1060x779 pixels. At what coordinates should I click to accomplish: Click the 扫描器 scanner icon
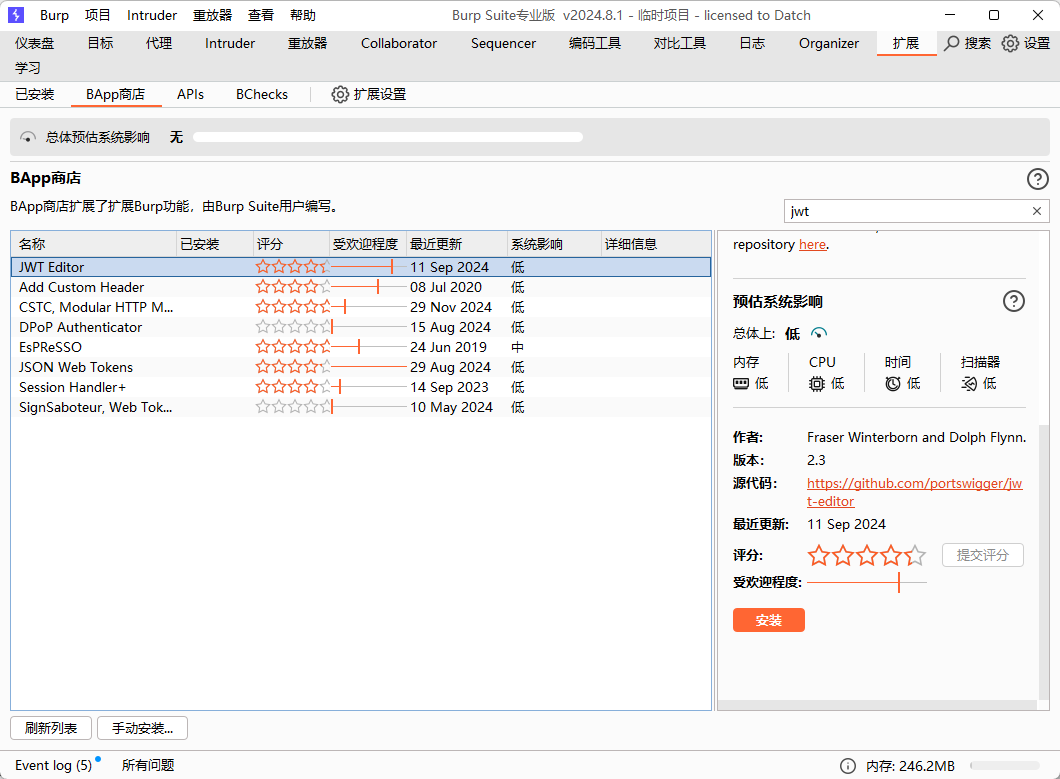click(969, 384)
